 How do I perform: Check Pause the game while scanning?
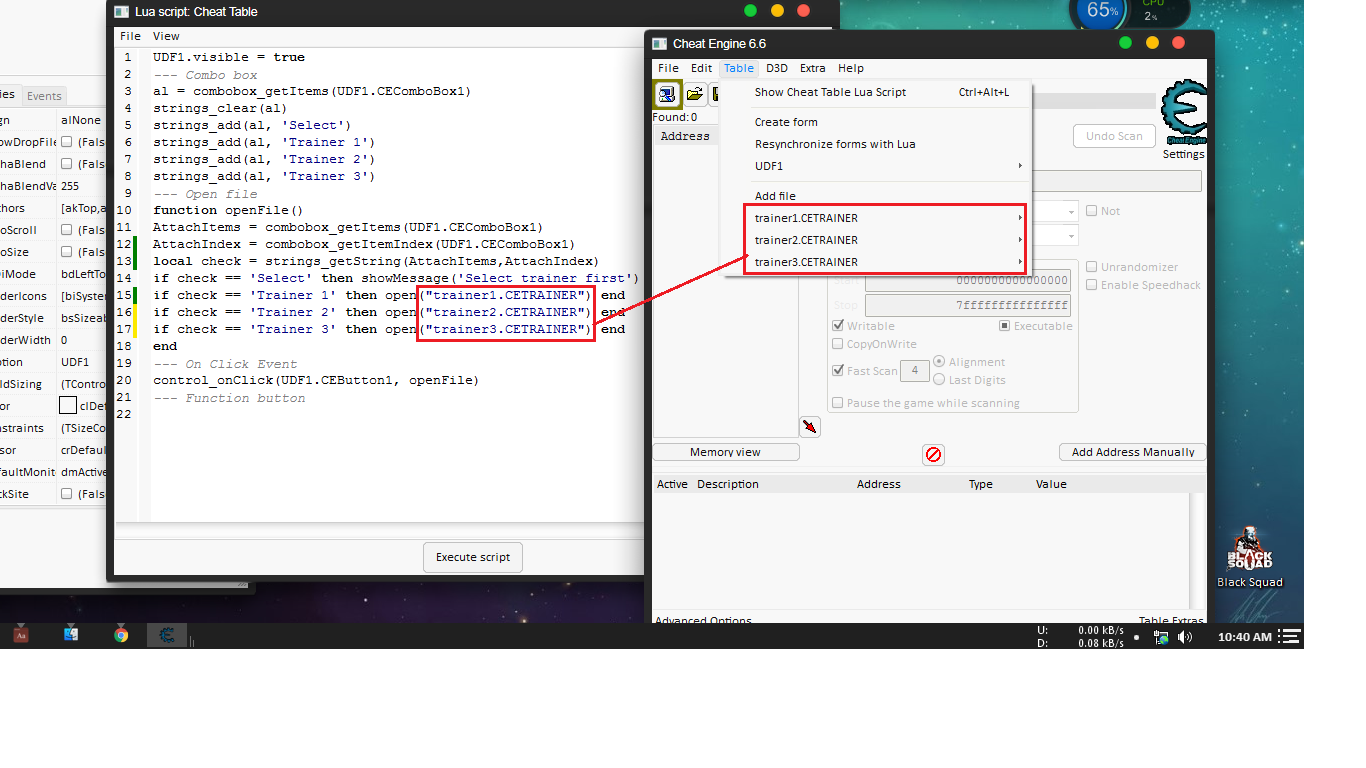839,403
